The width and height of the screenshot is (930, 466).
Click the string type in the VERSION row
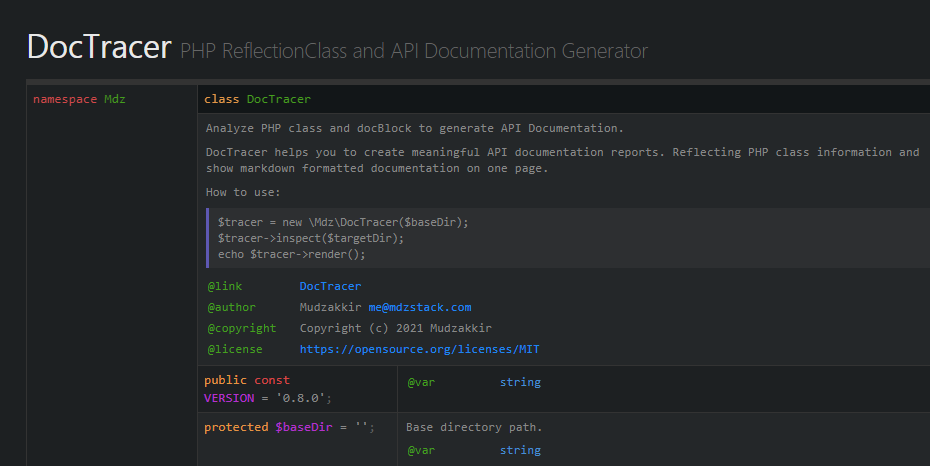coord(520,382)
